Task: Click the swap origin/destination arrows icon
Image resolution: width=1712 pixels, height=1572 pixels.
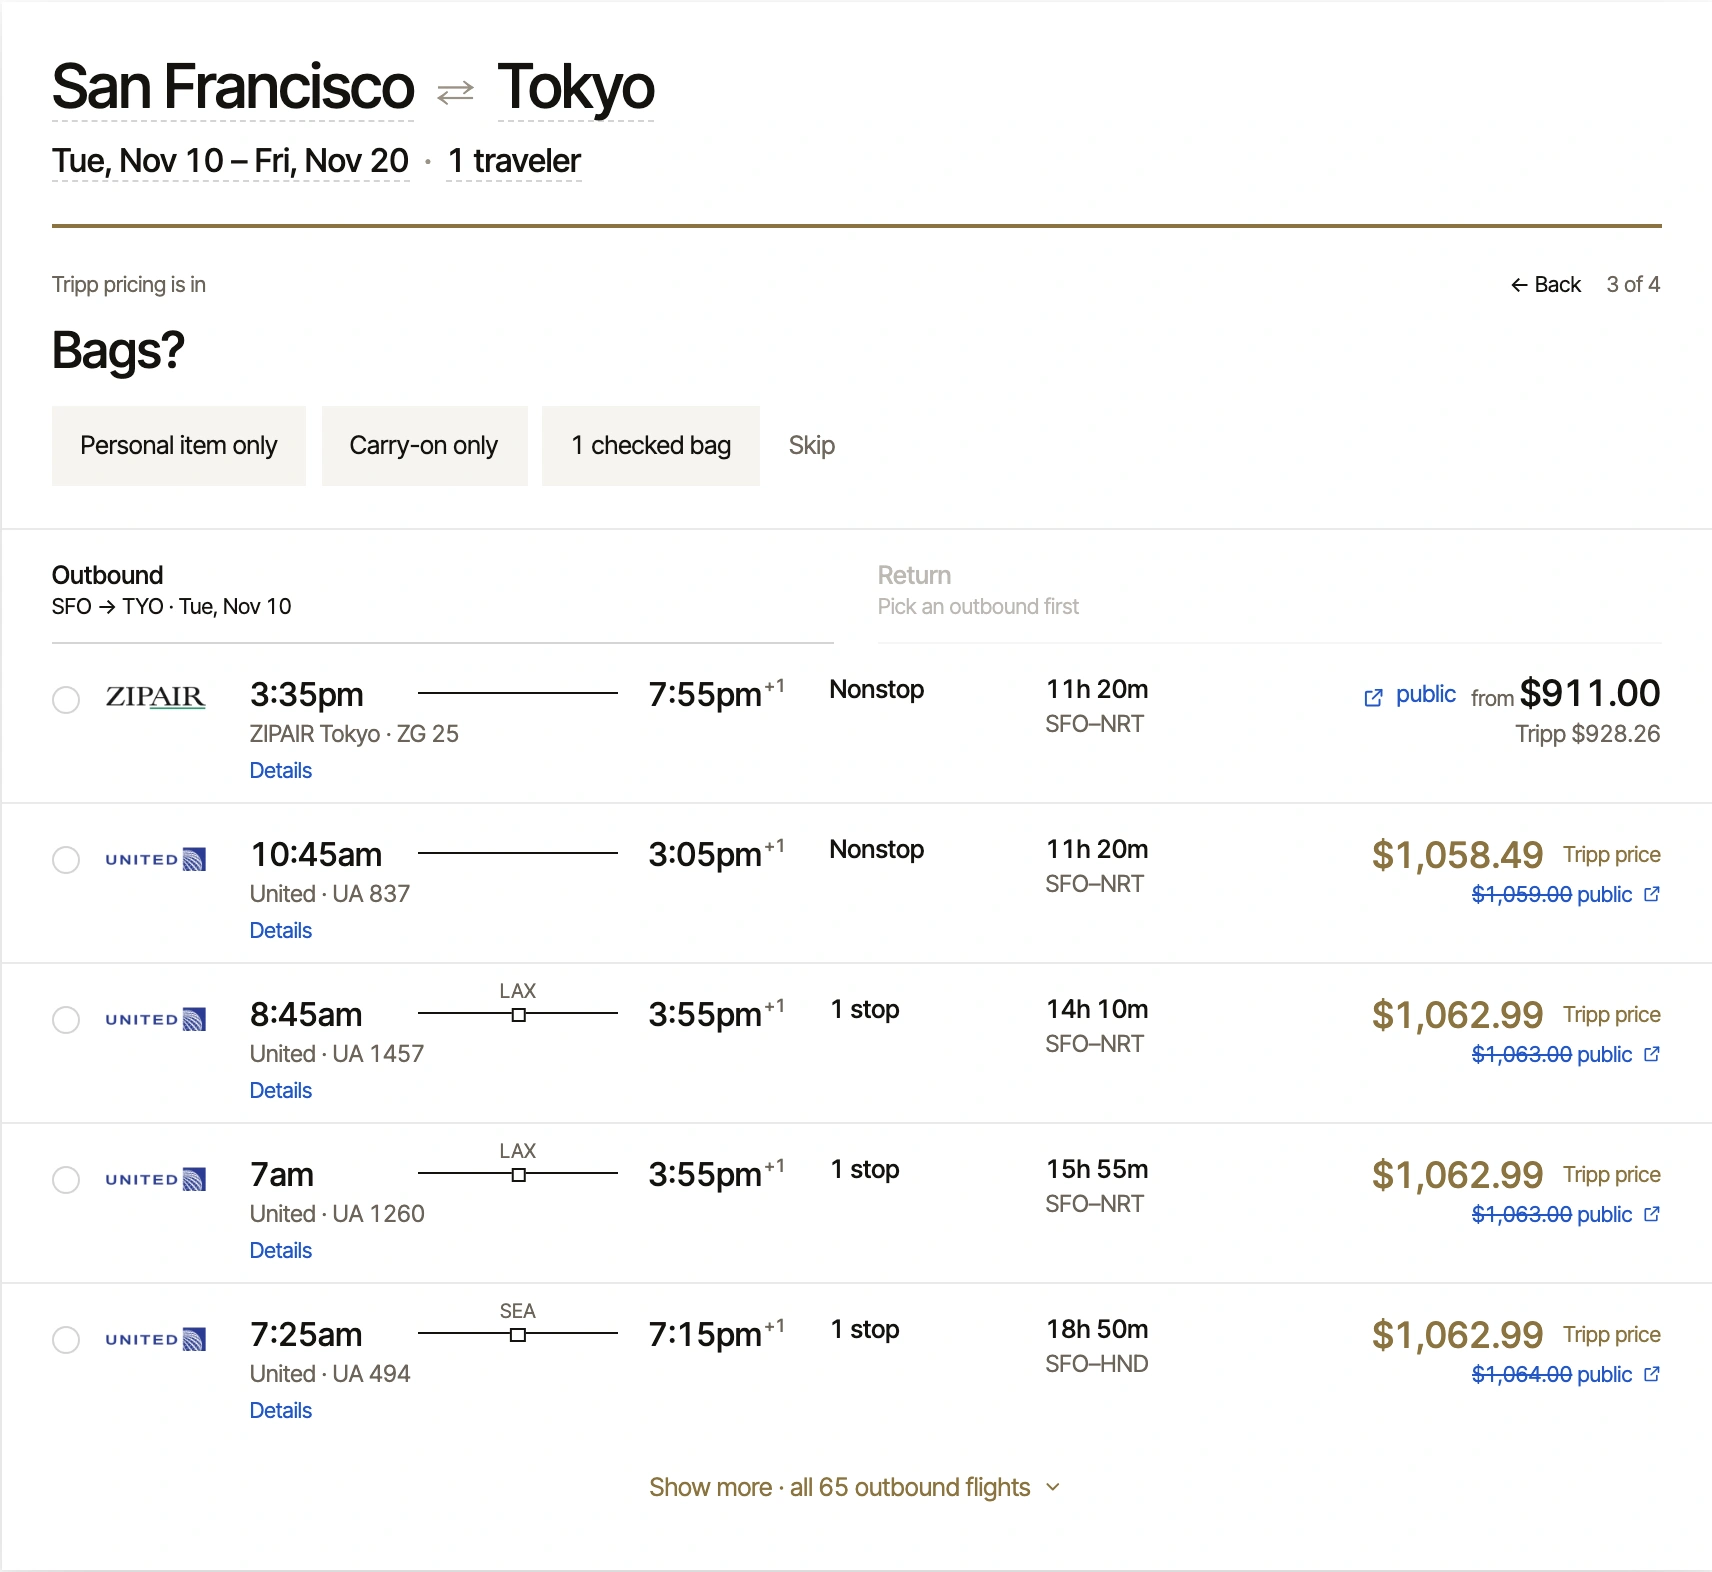Action: coord(455,92)
